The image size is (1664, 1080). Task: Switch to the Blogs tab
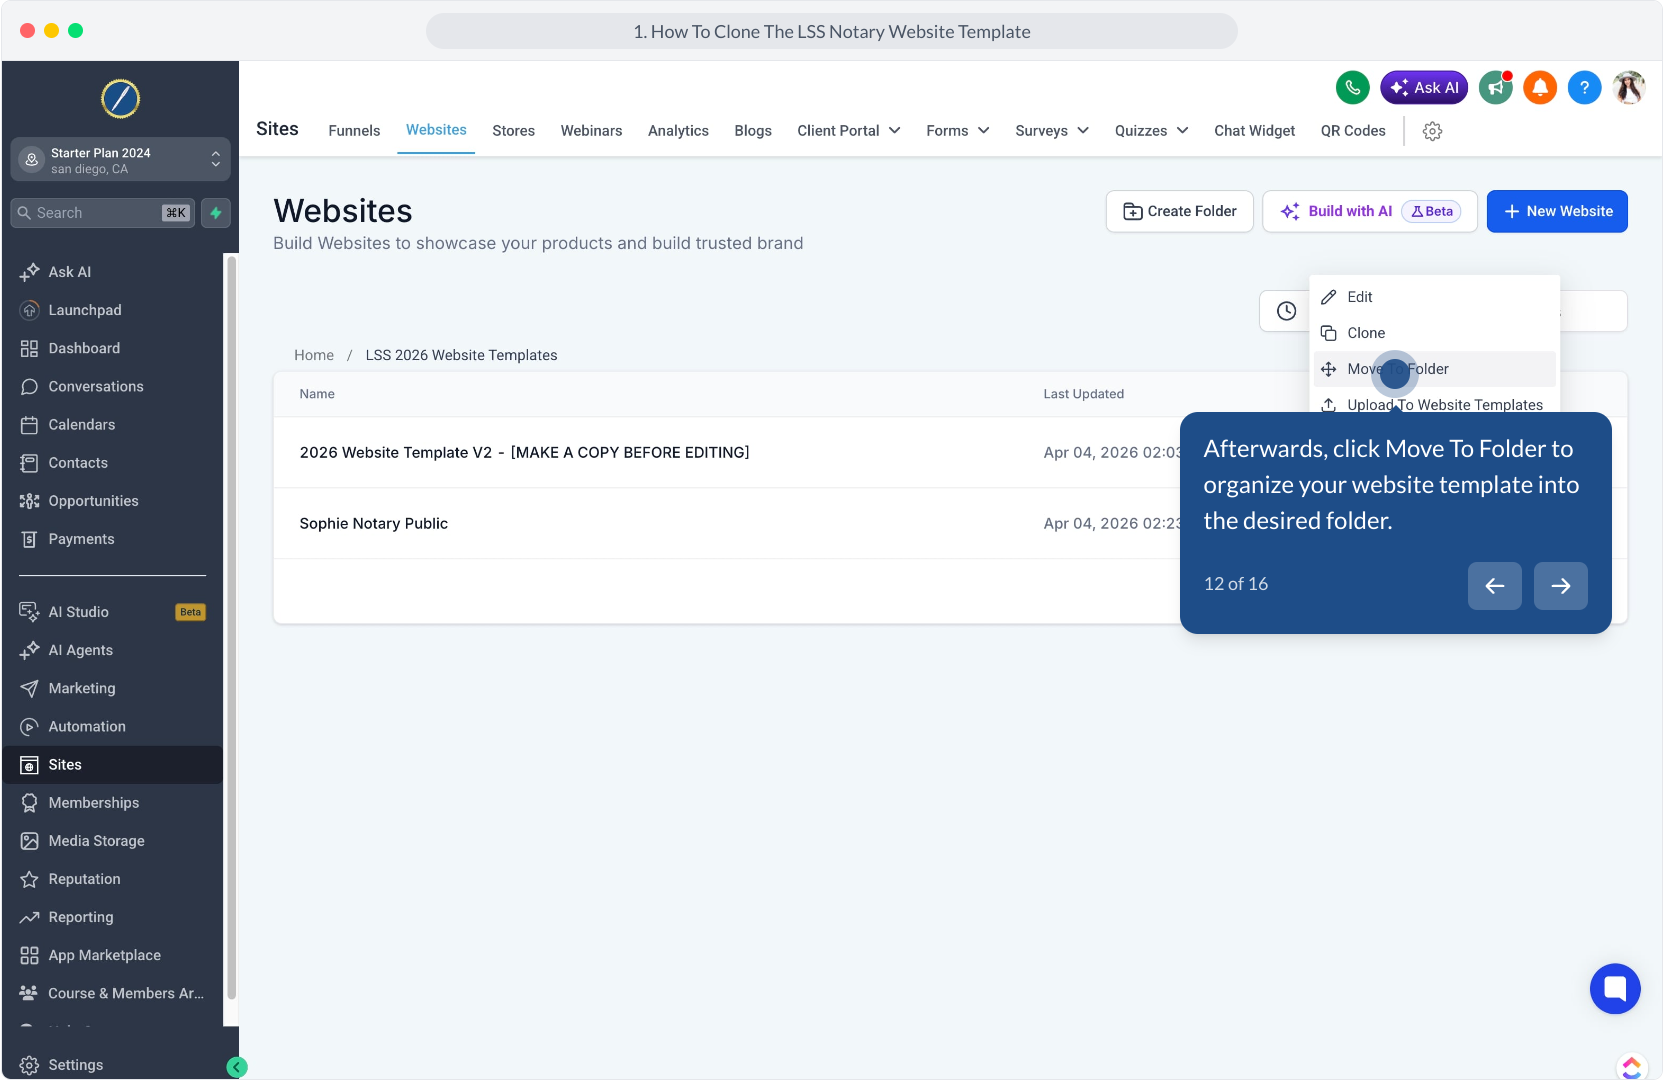pos(753,131)
